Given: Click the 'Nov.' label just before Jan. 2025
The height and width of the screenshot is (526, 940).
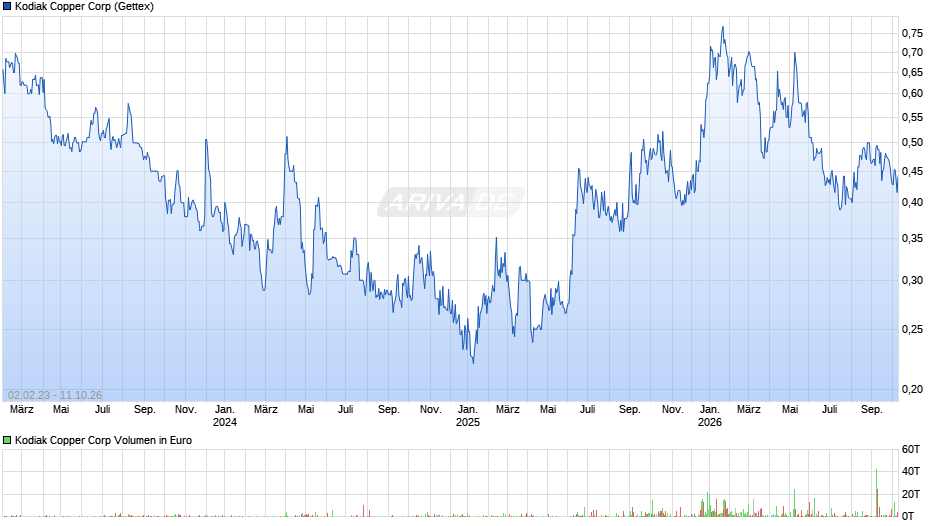Looking at the screenshot, I should pyautogui.click(x=430, y=410).
